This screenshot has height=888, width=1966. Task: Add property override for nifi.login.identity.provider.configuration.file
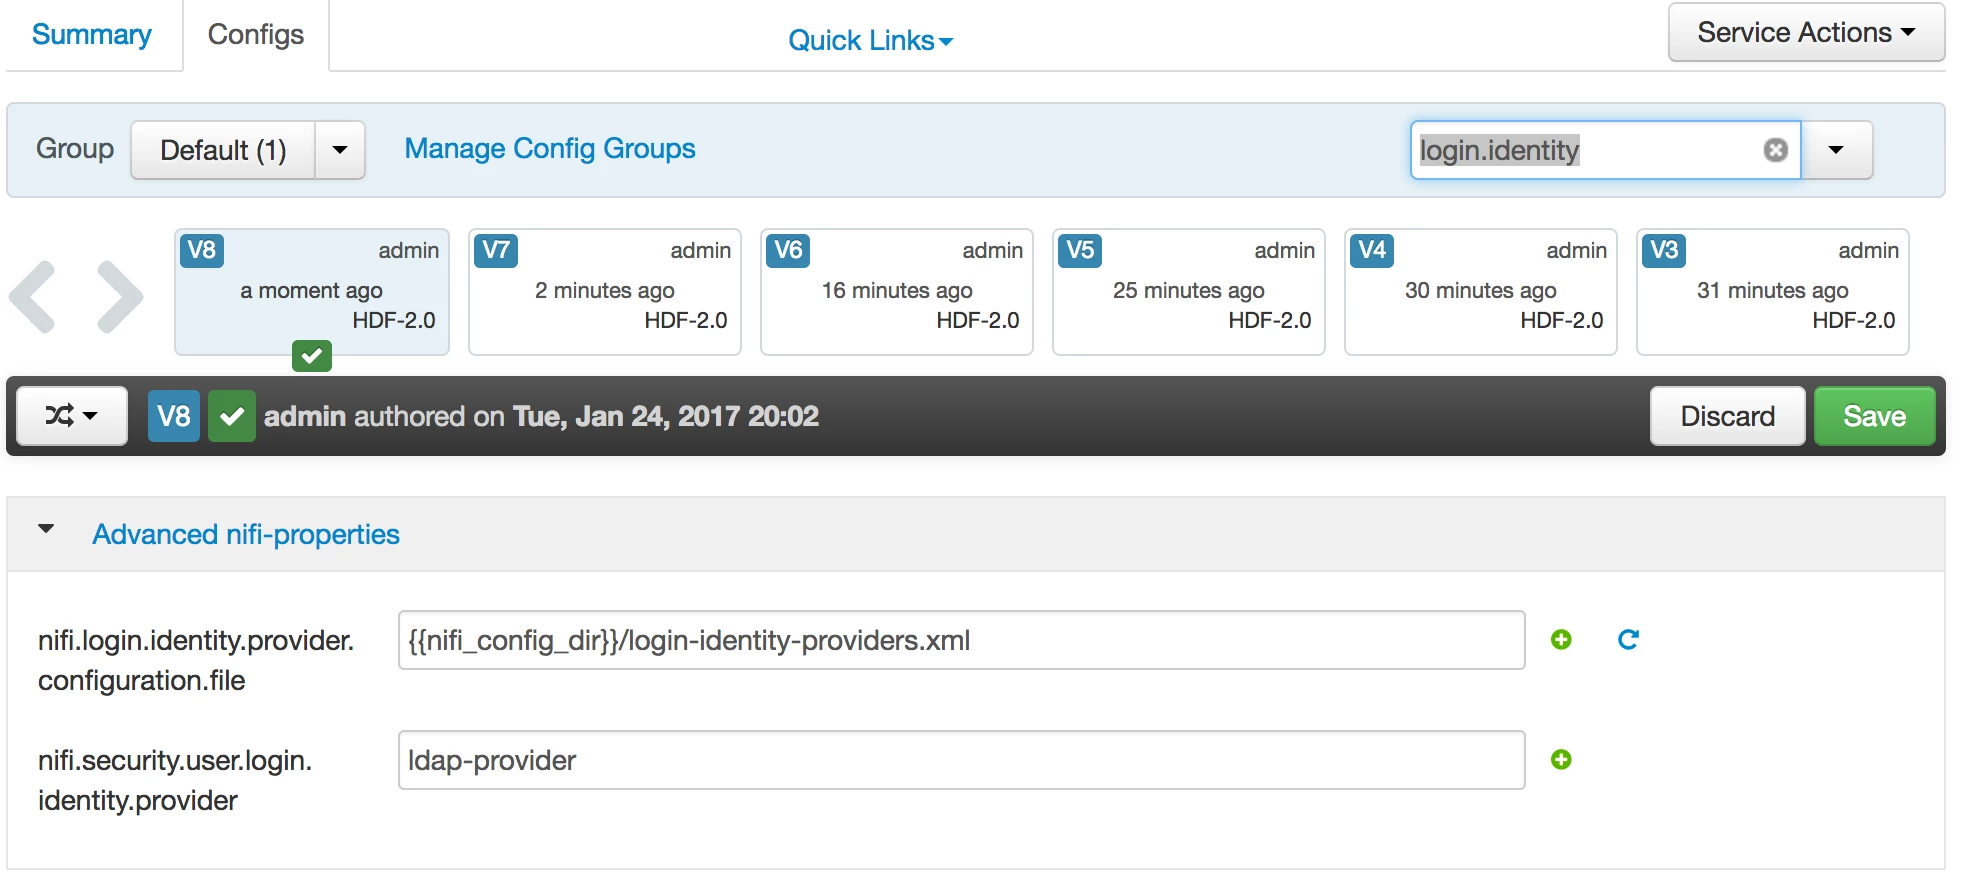click(x=1561, y=640)
